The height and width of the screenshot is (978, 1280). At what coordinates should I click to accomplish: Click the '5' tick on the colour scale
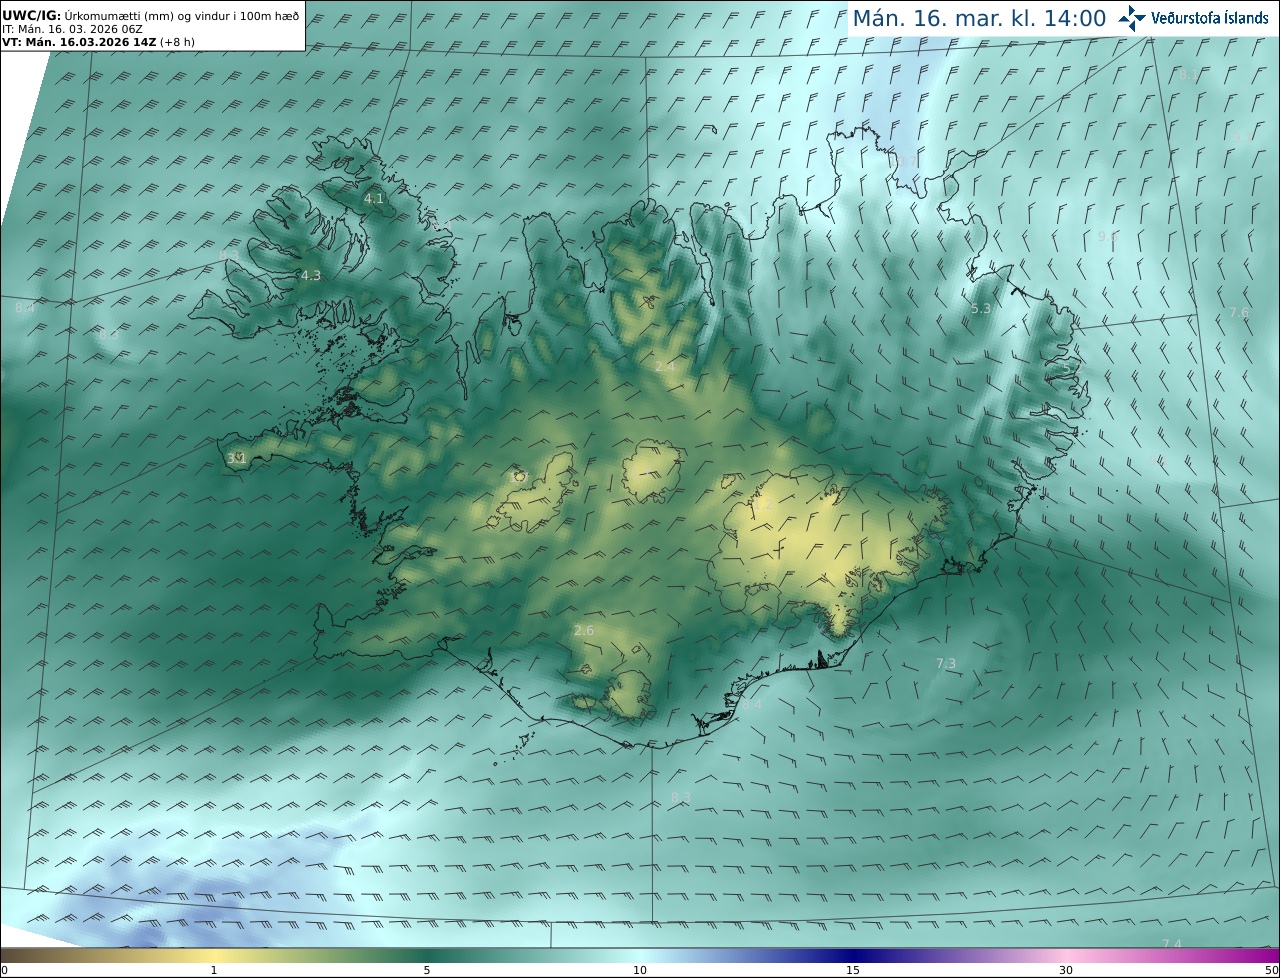427,970
